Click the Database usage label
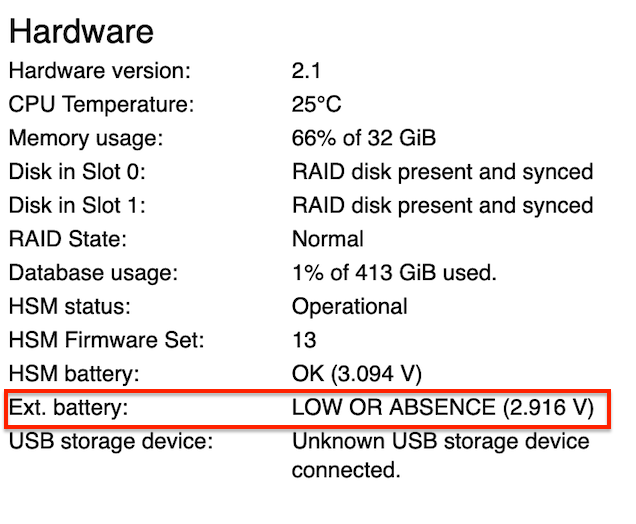 (x=92, y=272)
